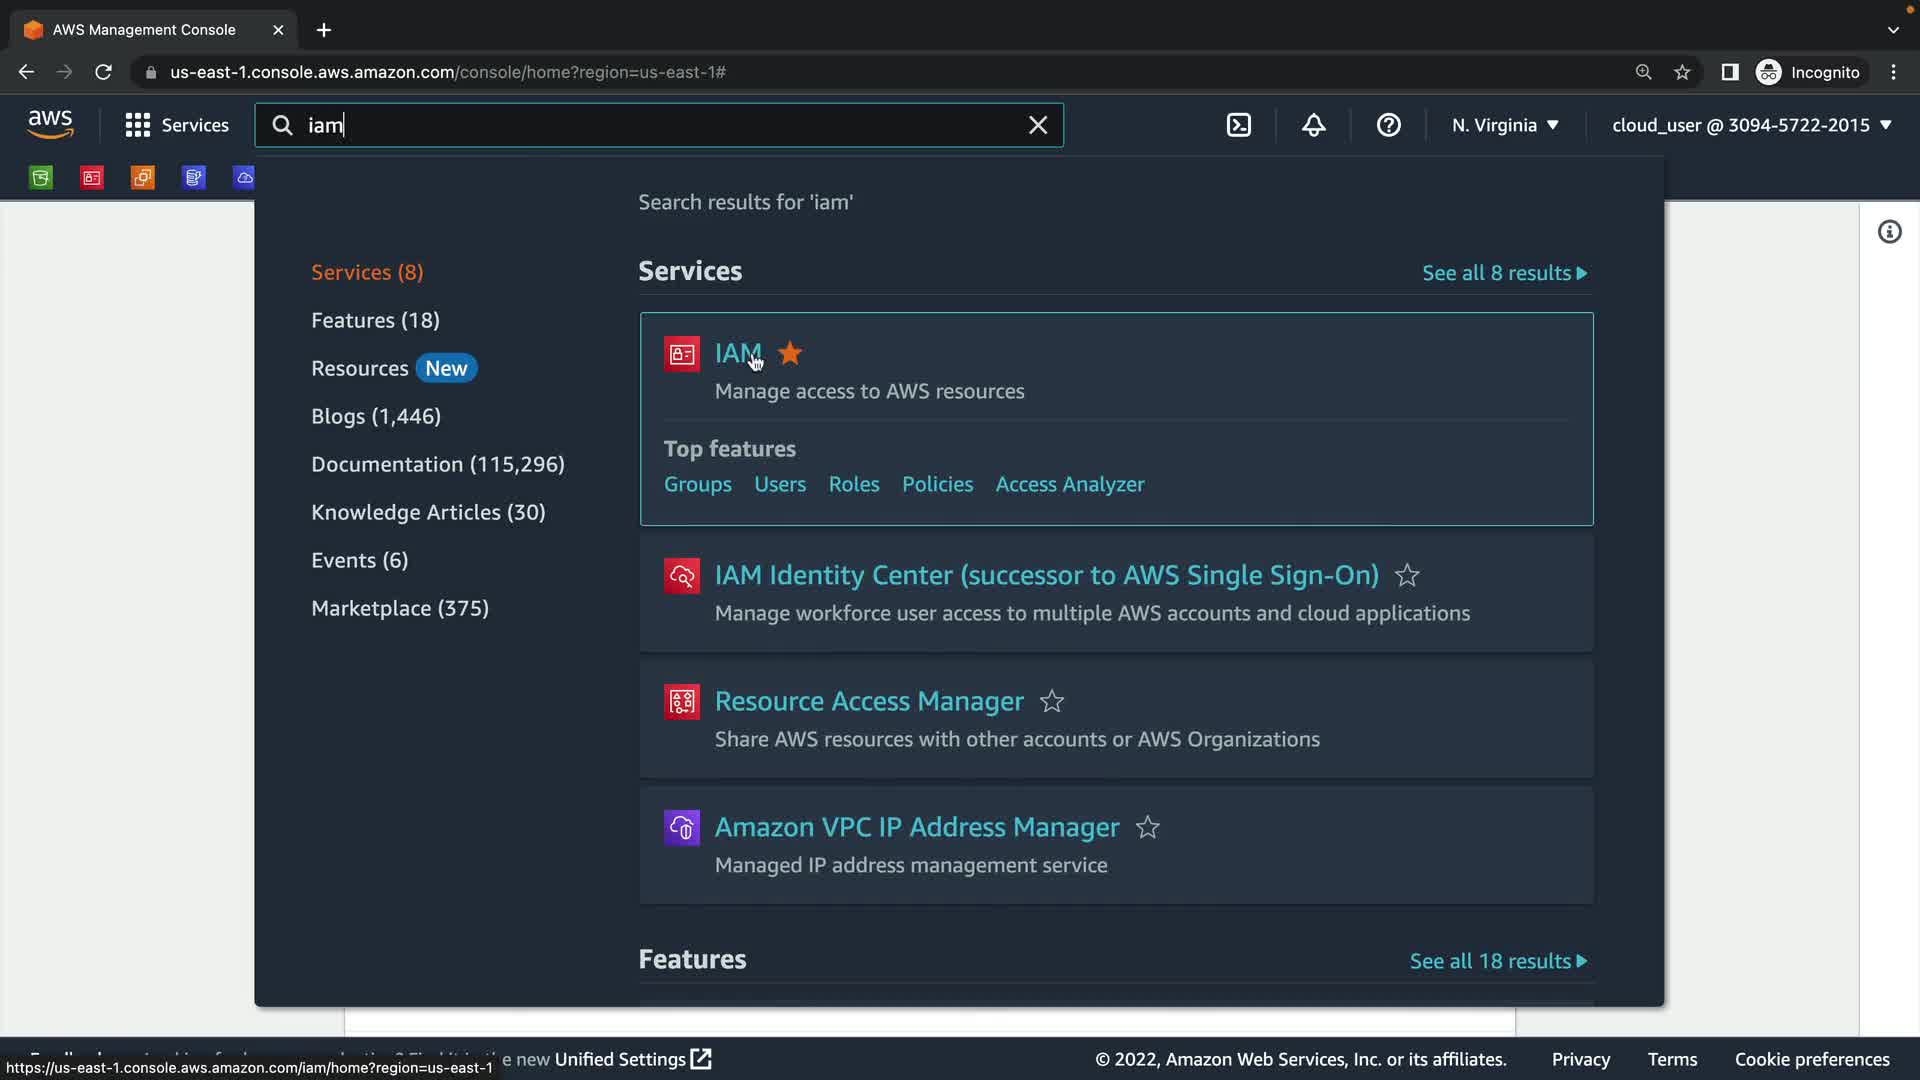Click the AWS logo home icon
The image size is (1920, 1080).
[x=50, y=125]
